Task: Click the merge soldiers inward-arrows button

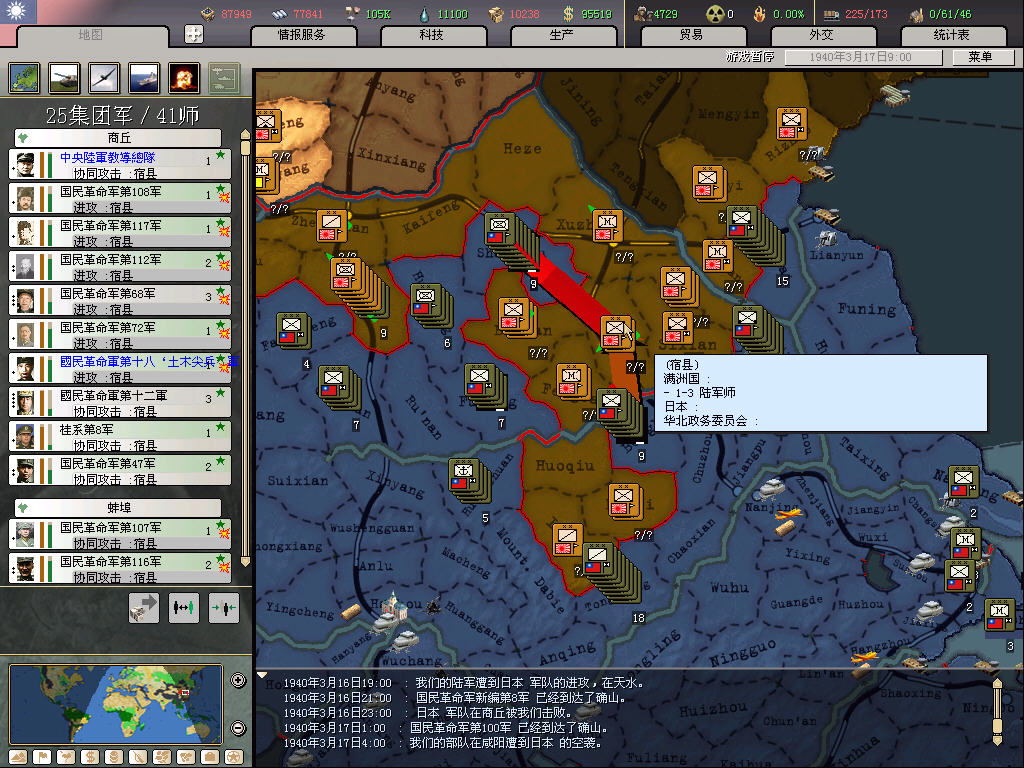Action: pyautogui.click(x=224, y=607)
